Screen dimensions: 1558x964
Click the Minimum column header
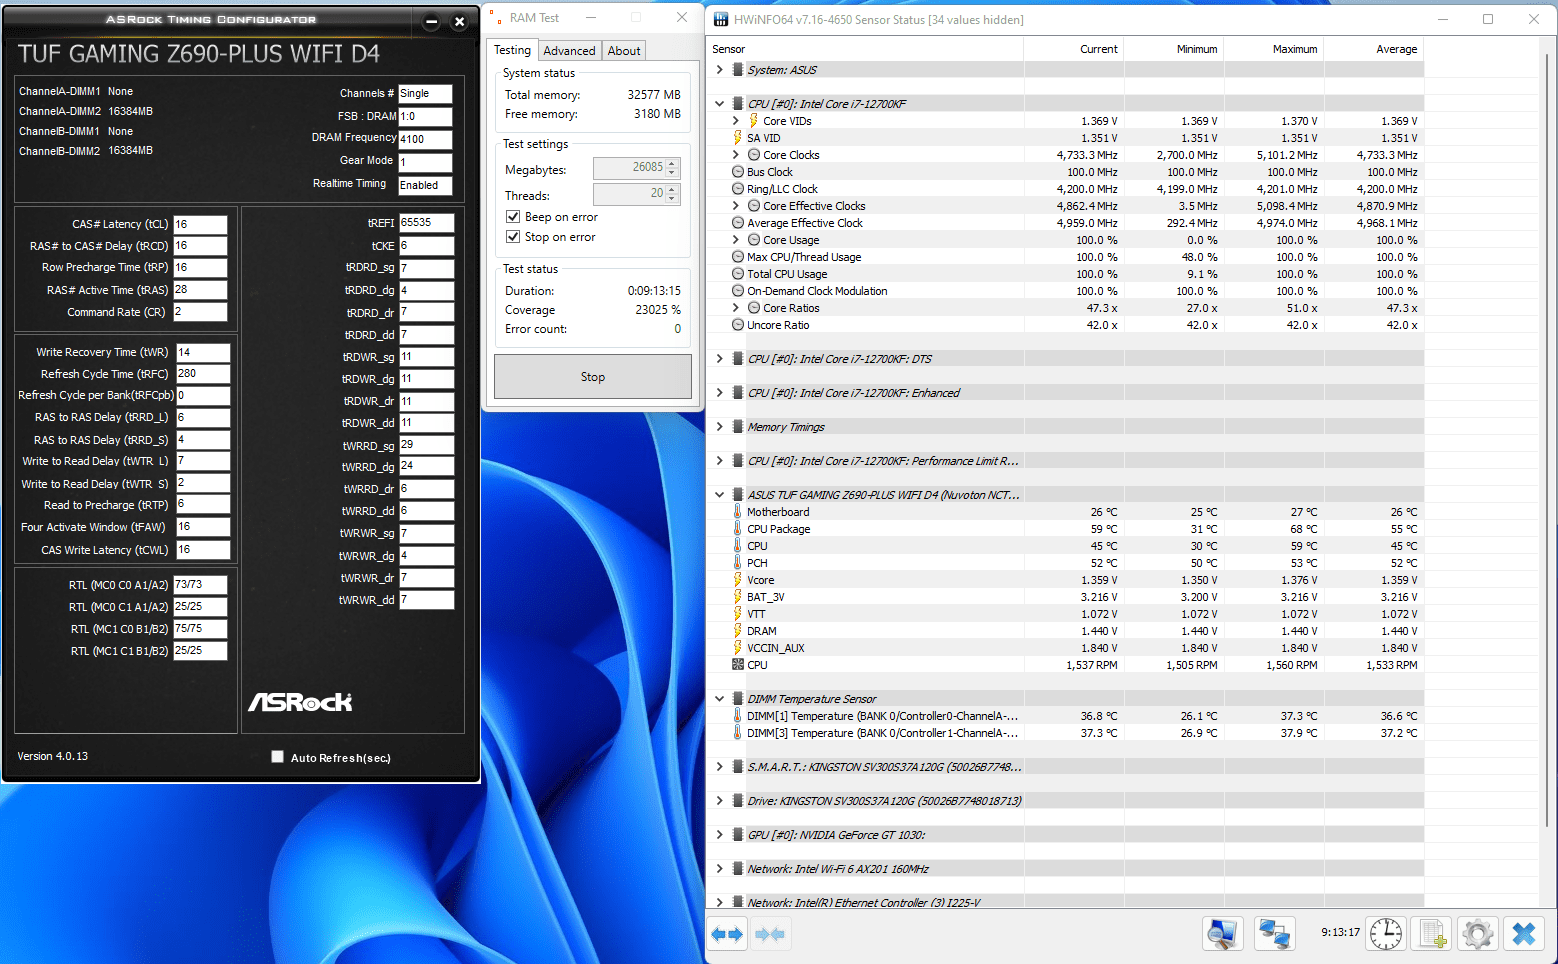[1174, 49]
